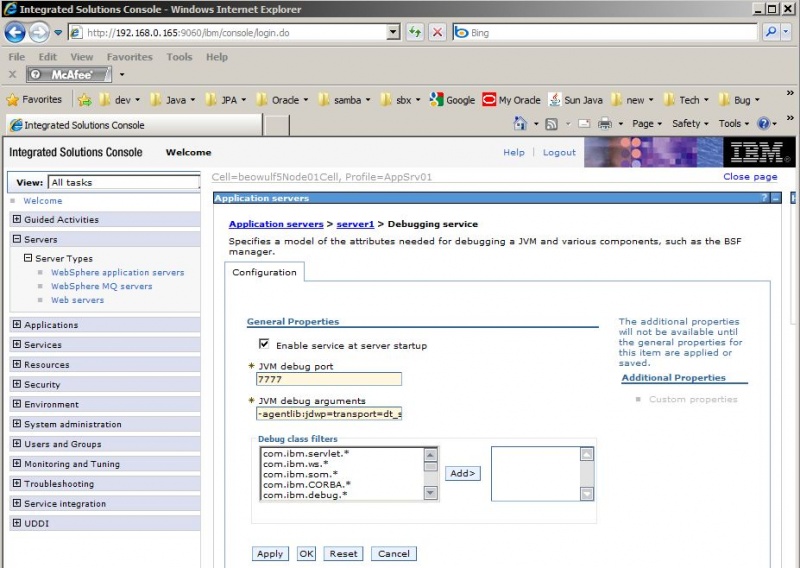Open the Safety menu dropdown
800x568 pixels.
(690, 124)
